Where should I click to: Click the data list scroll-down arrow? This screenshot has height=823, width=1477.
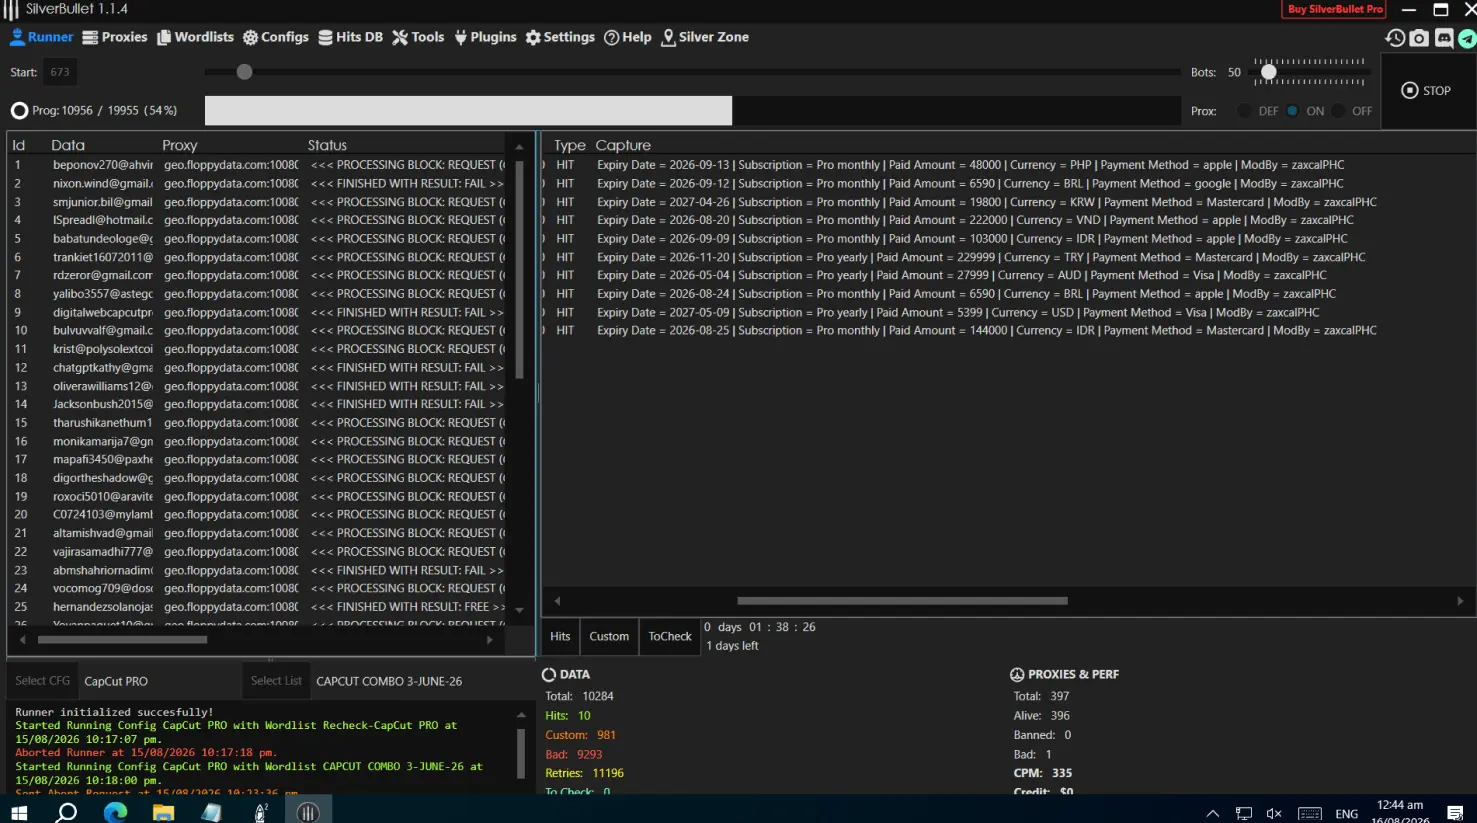click(519, 609)
